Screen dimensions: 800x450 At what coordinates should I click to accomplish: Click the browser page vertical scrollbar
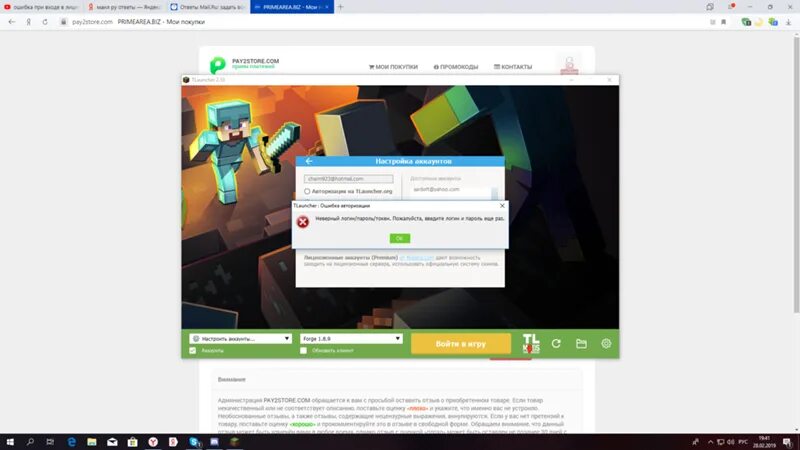click(x=796, y=173)
